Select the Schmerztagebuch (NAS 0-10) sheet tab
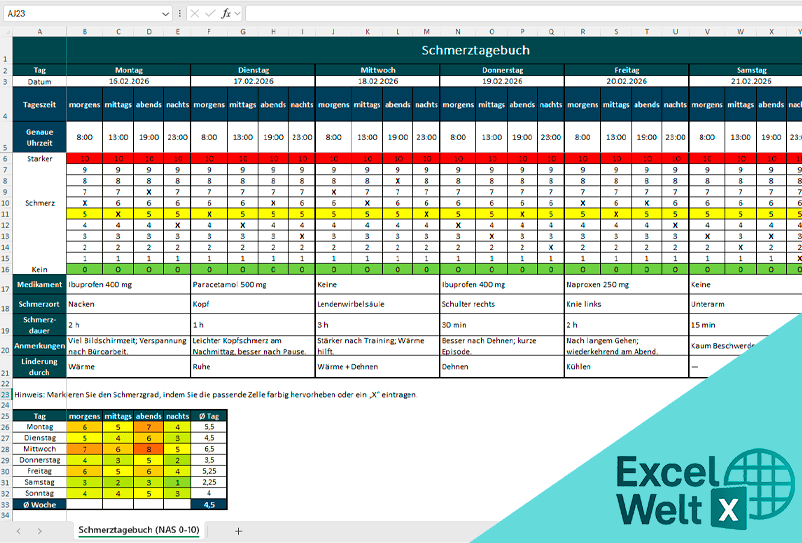802x543 pixels. (141, 531)
